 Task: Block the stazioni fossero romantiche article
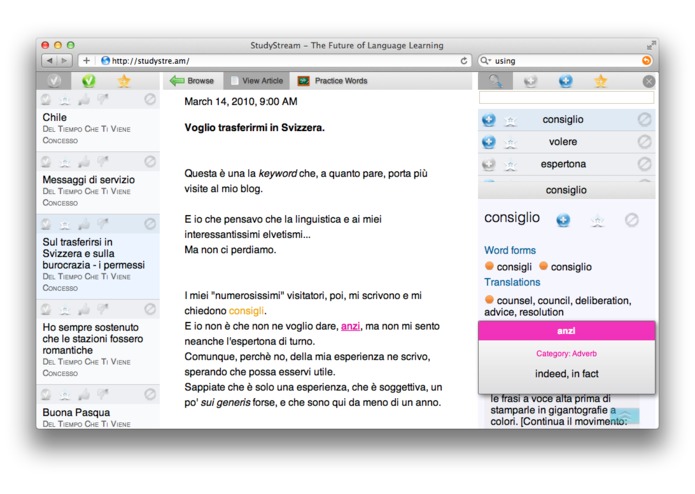tap(150, 309)
